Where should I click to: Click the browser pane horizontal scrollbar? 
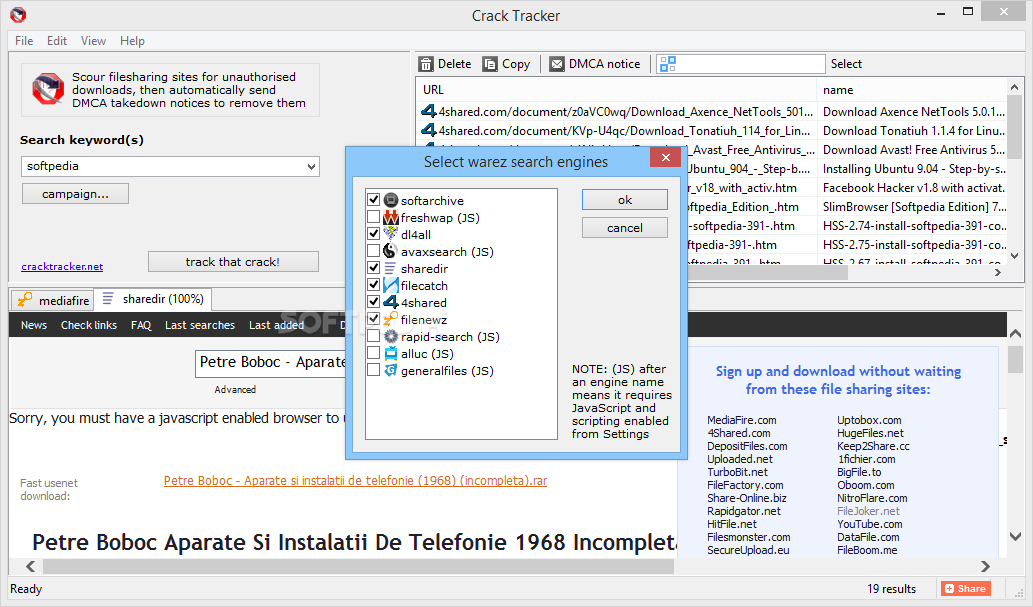358,566
